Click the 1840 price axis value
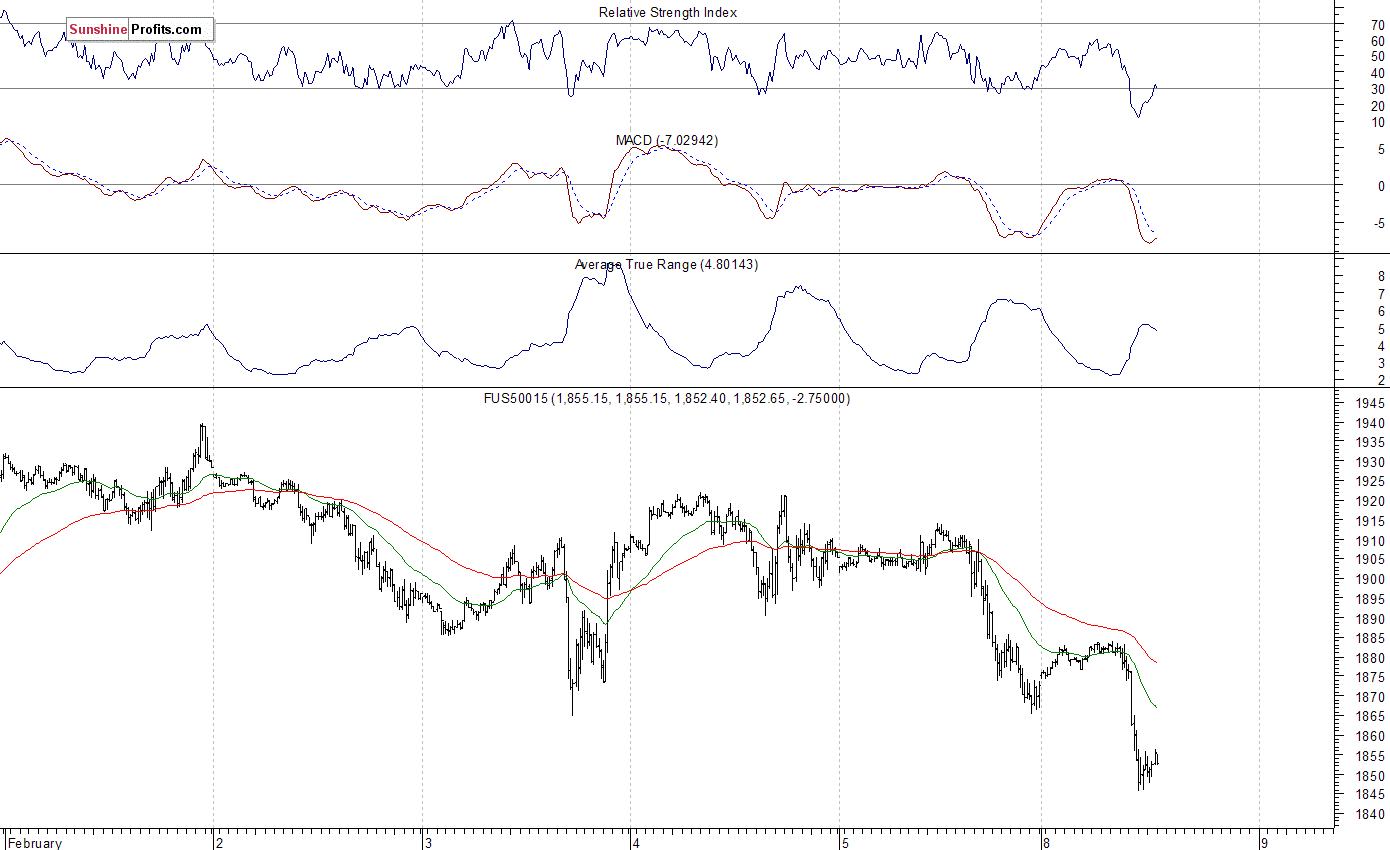This screenshot has width=1390, height=850. [1369, 815]
